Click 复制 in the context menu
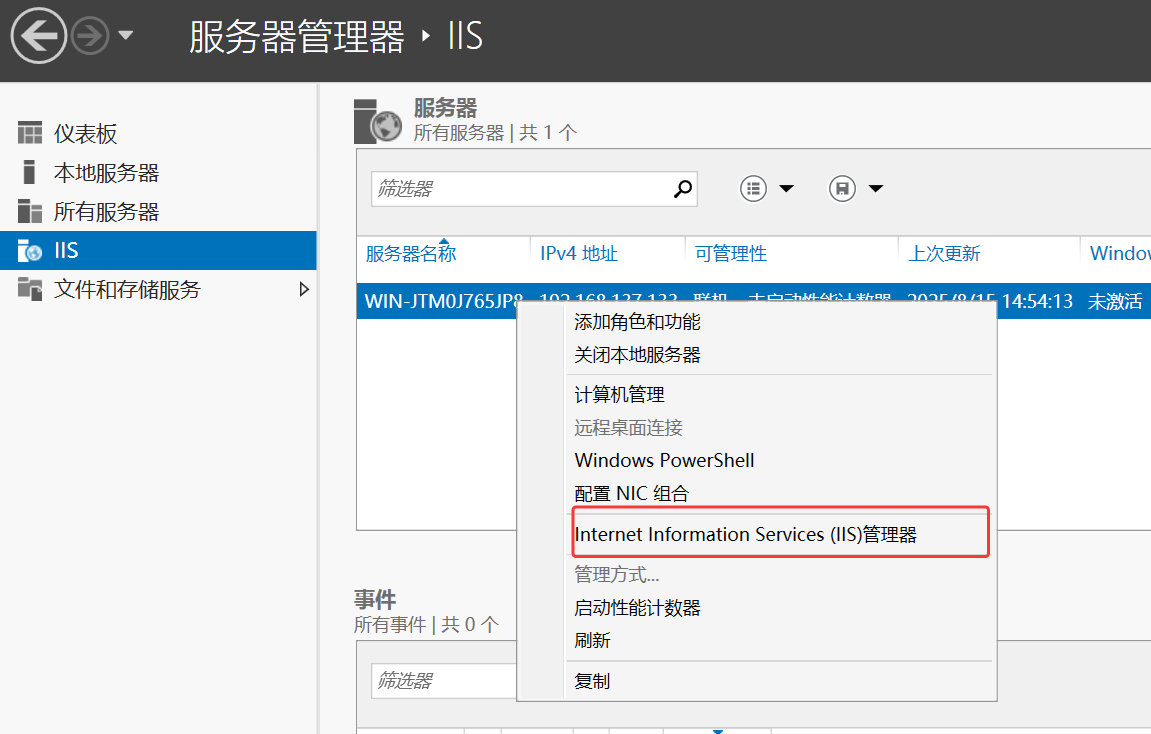This screenshot has height=734, width=1151. coord(592,681)
